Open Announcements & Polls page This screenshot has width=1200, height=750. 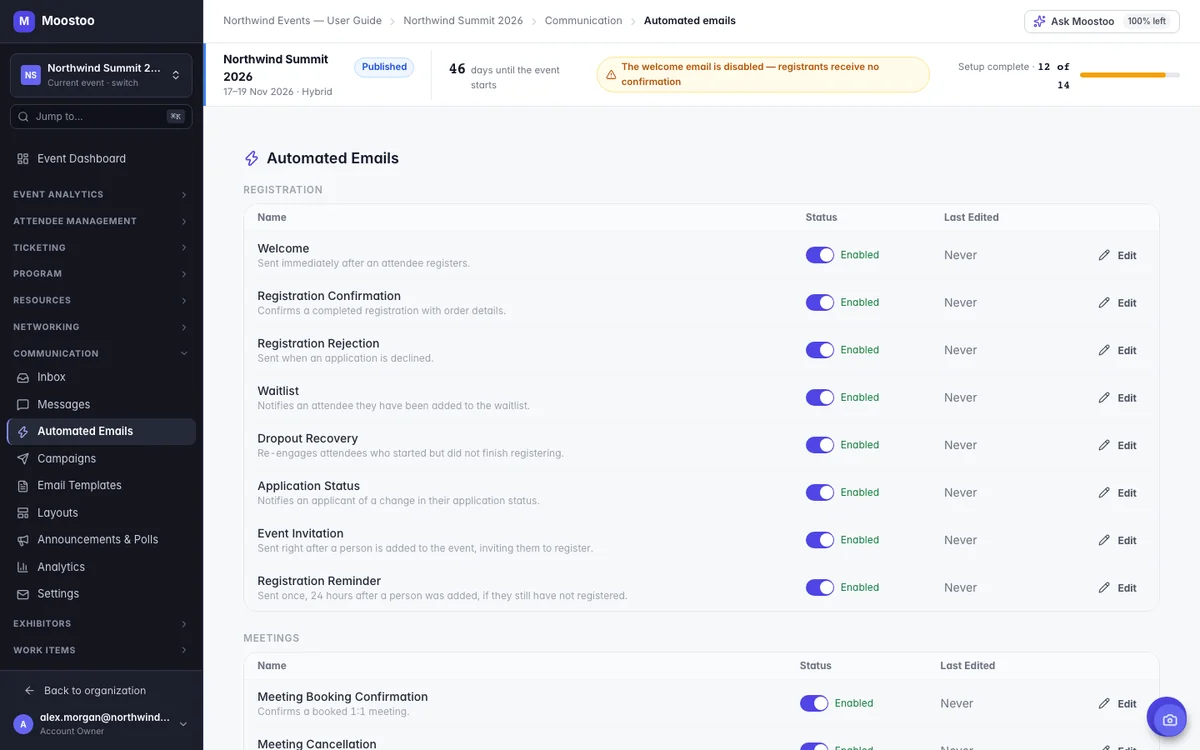pos(101,540)
